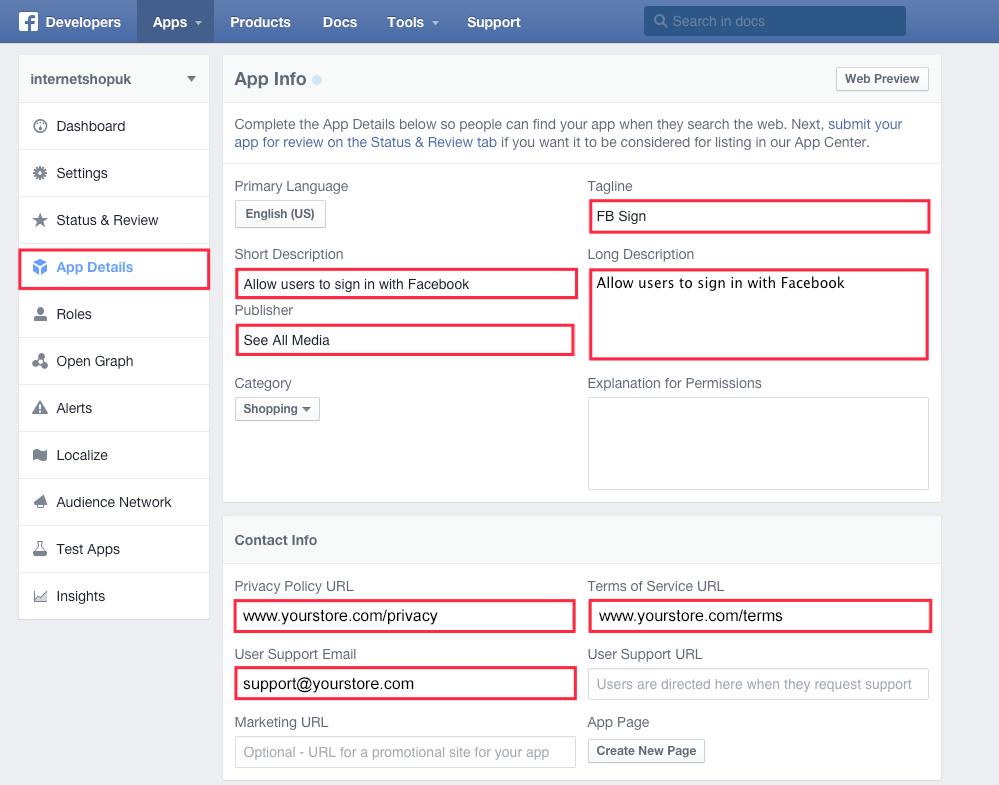The width and height of the screenshot is (999, 785).
Task: Open the Tools dropdown menu
Action: (413, 22)
